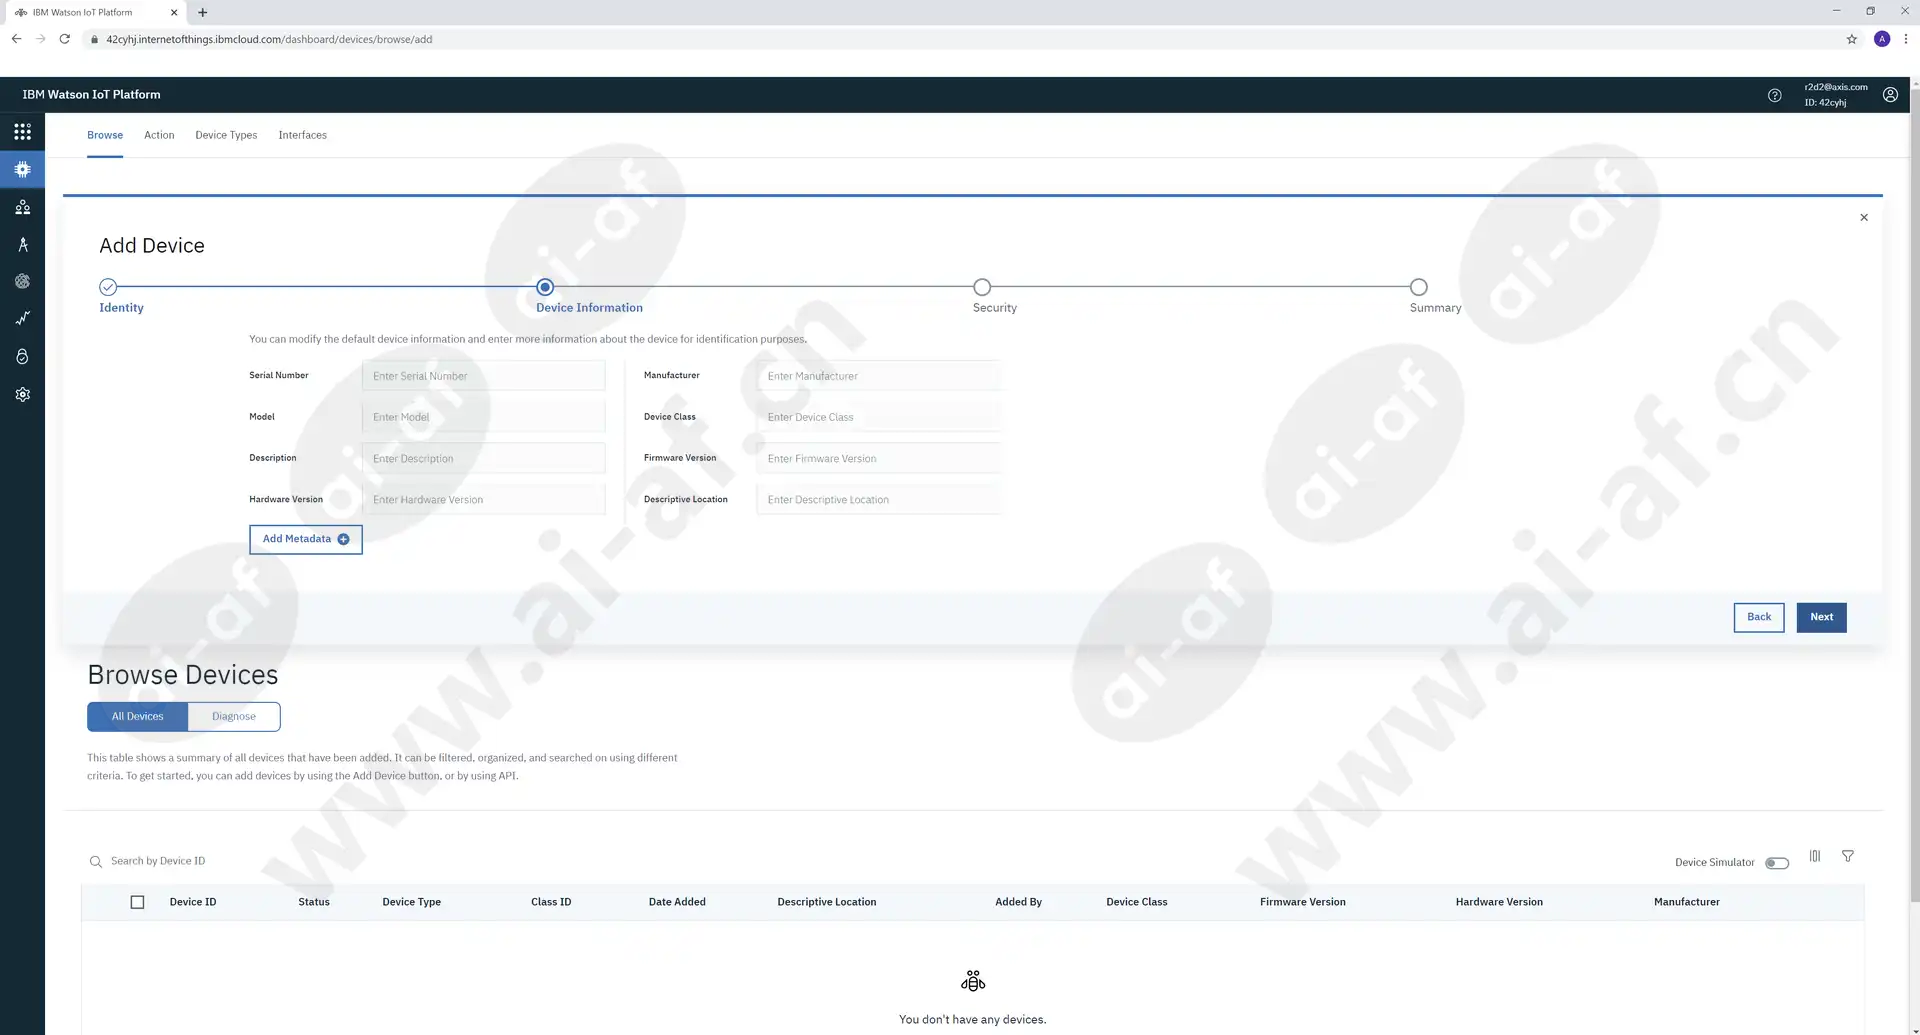The image size is (1920, 1035).
Task: Open the Interfaces tab
Action: point(302,135)
